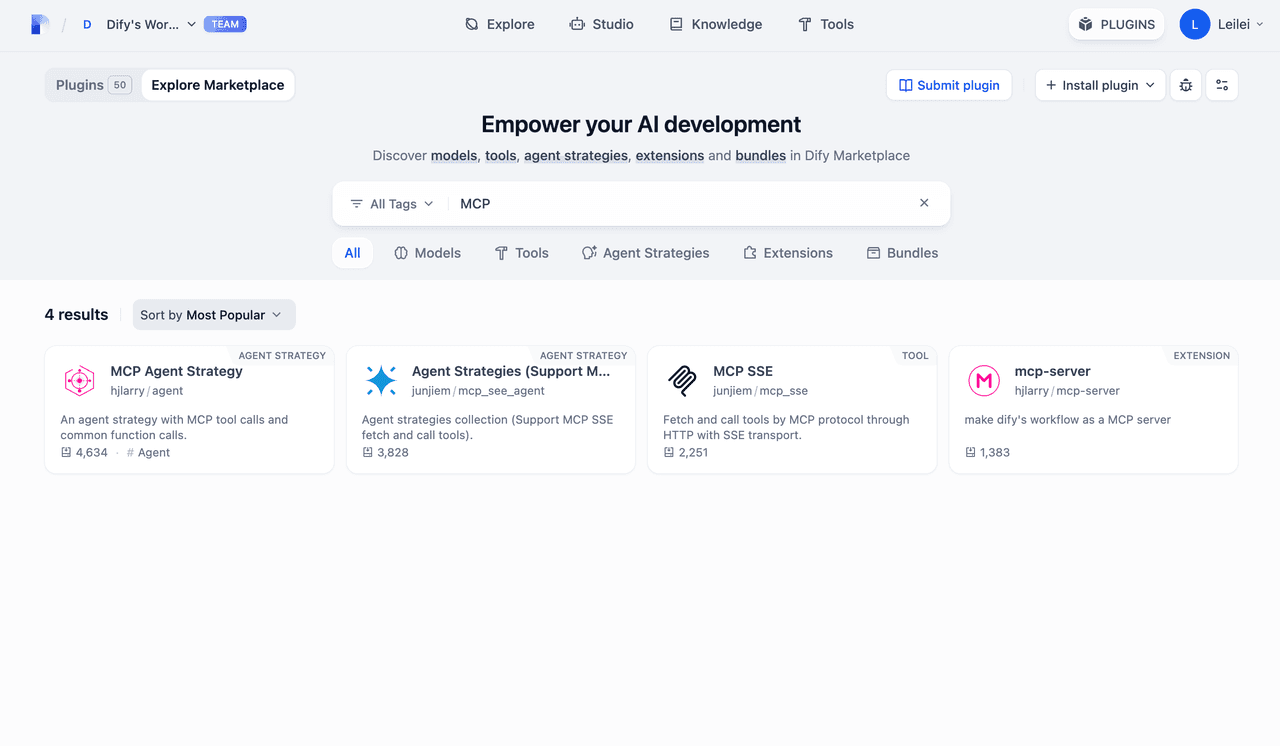Expand the Install plugin dropdown

1100,85
